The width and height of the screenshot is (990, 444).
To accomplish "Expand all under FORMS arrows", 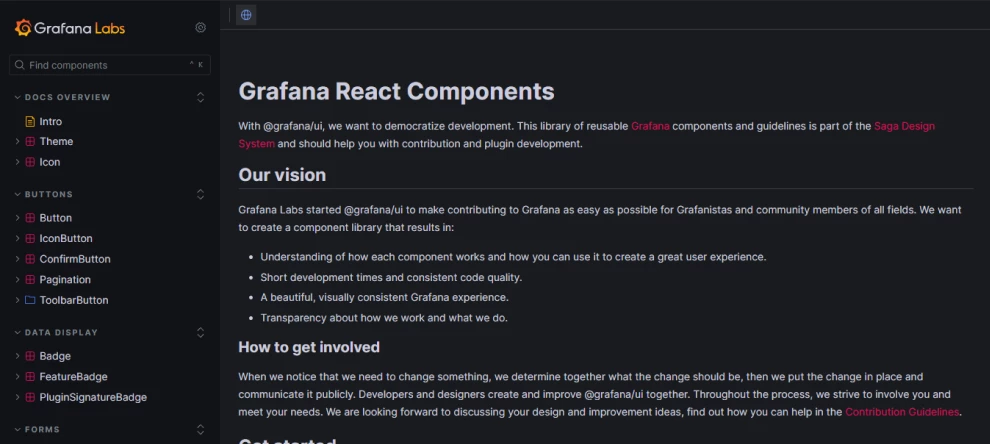I will (201, 429).
